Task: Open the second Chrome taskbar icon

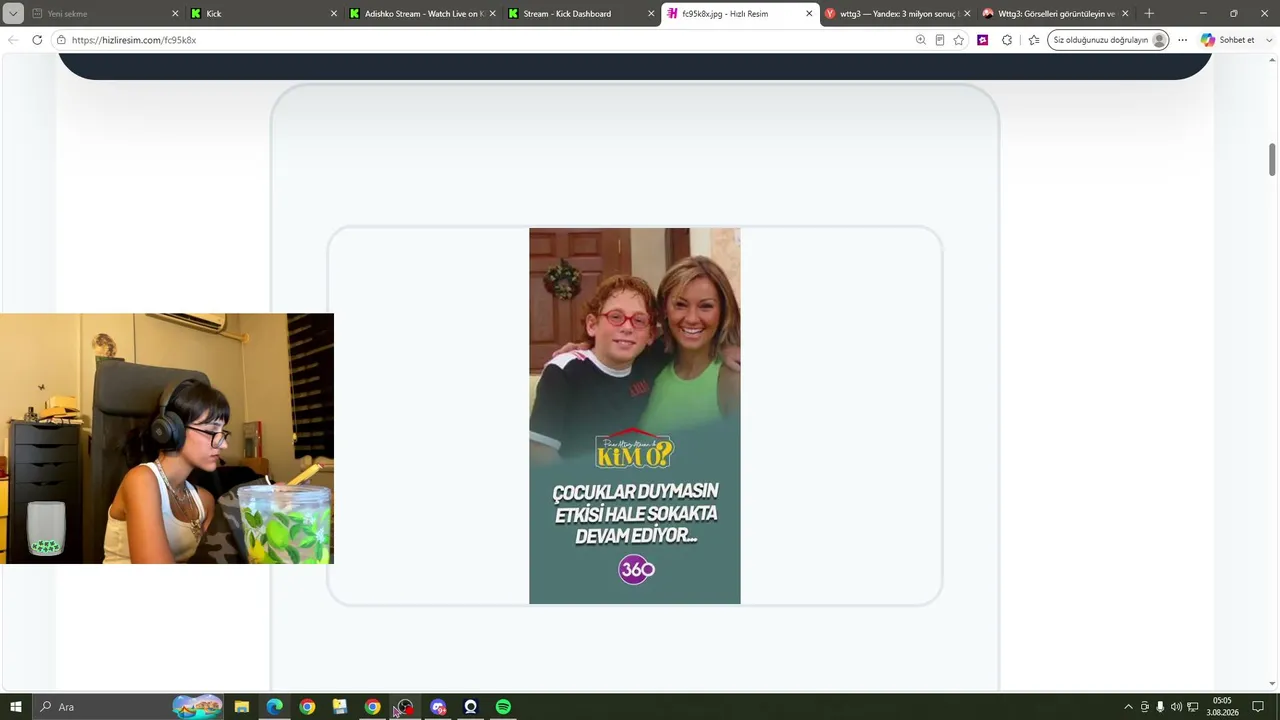Action: point(373,707)
